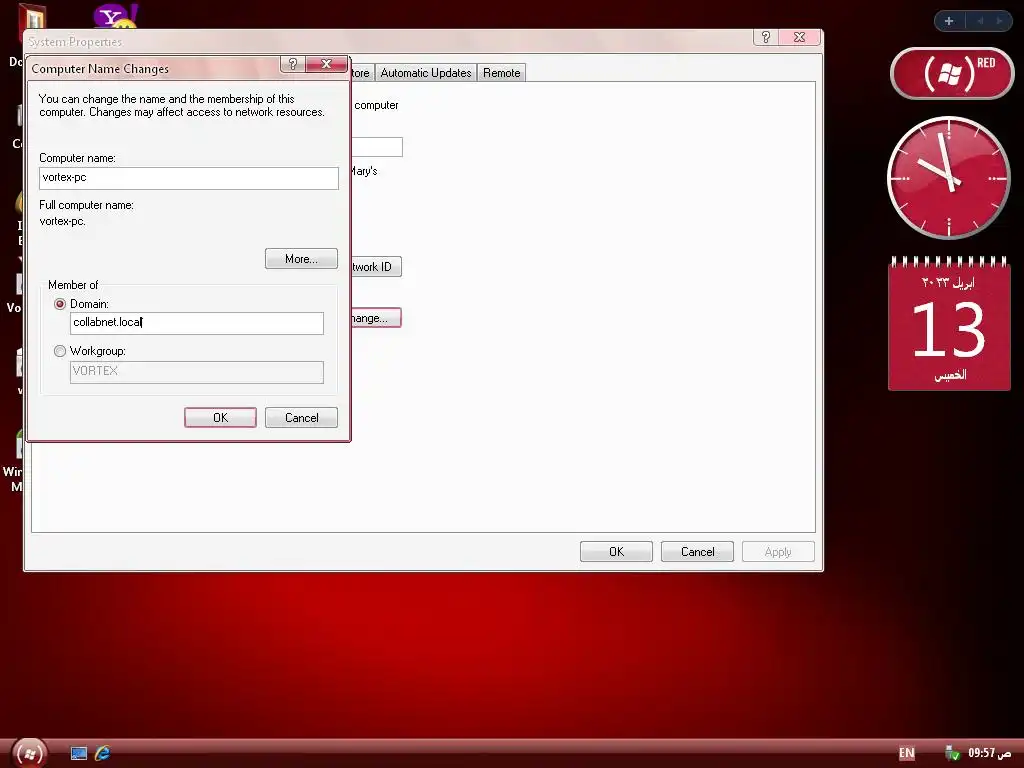The height and width of the screenshot is (768, 1024).
Task: Click the EN language indicator
Action: [x=906, y=753]
